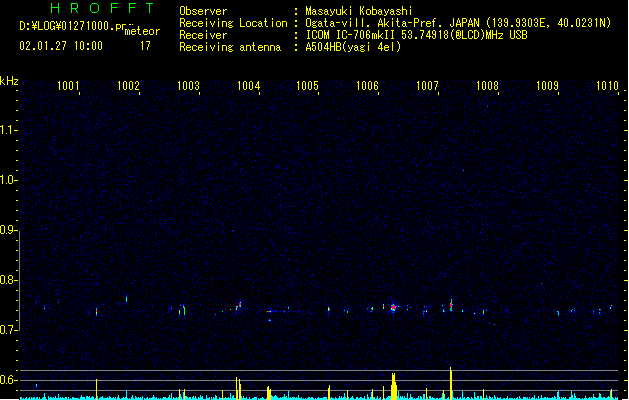Click the 0.6 frequency axis label
This screenshot has height=400, width=629.
pos(9,380)
